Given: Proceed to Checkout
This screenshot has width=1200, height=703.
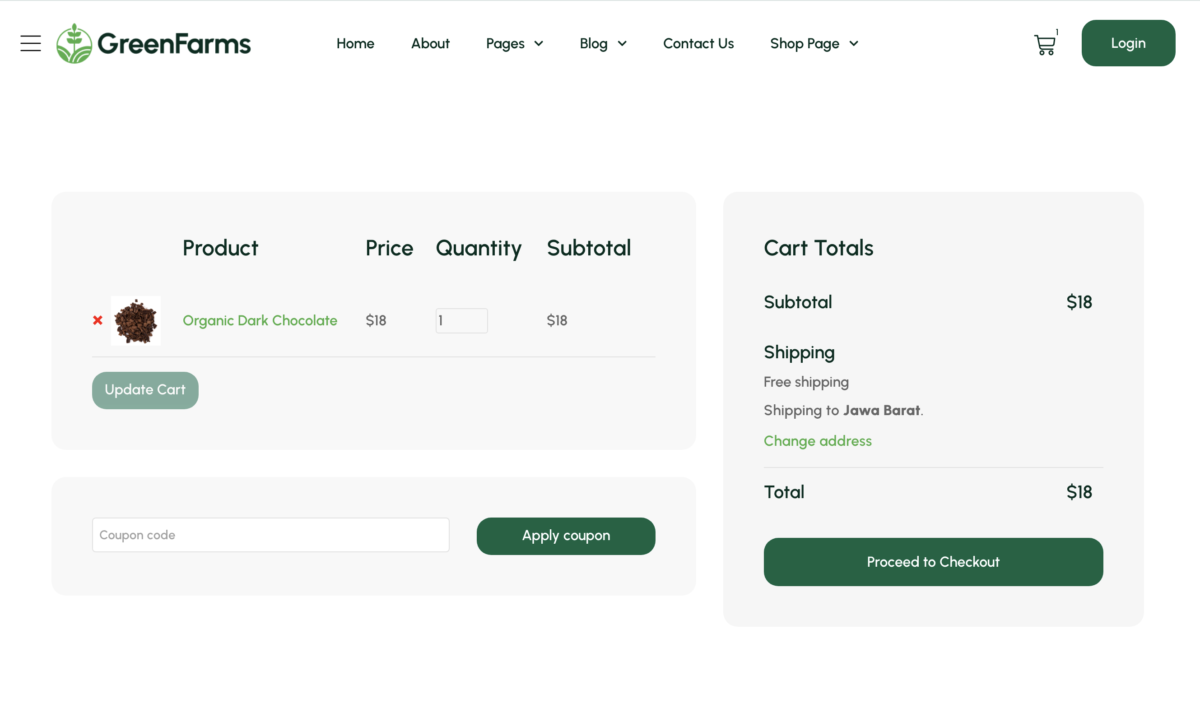Looking at the screenshot, I should pyautogui.click(x=933, y=561).
